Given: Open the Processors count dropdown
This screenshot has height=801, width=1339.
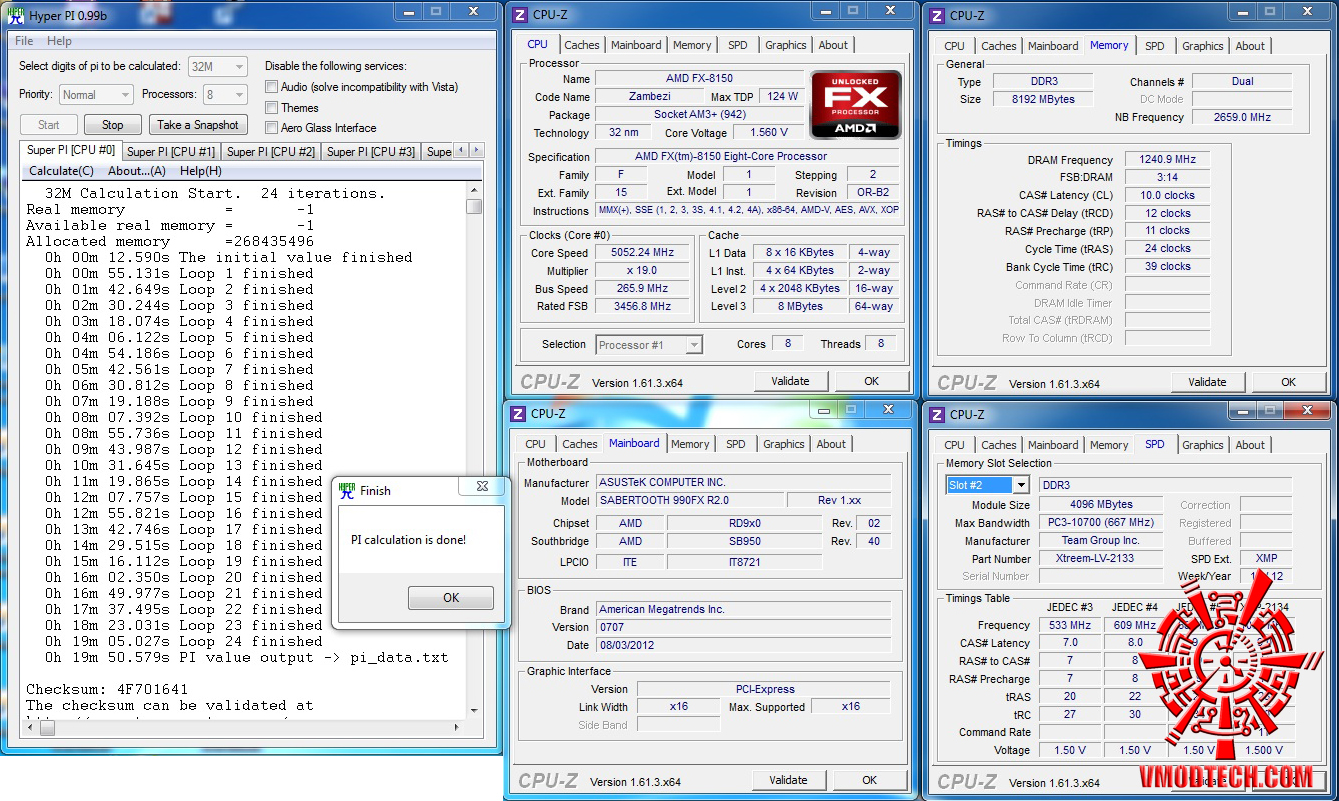Looking at the screenshot, I should pos(225,95).
